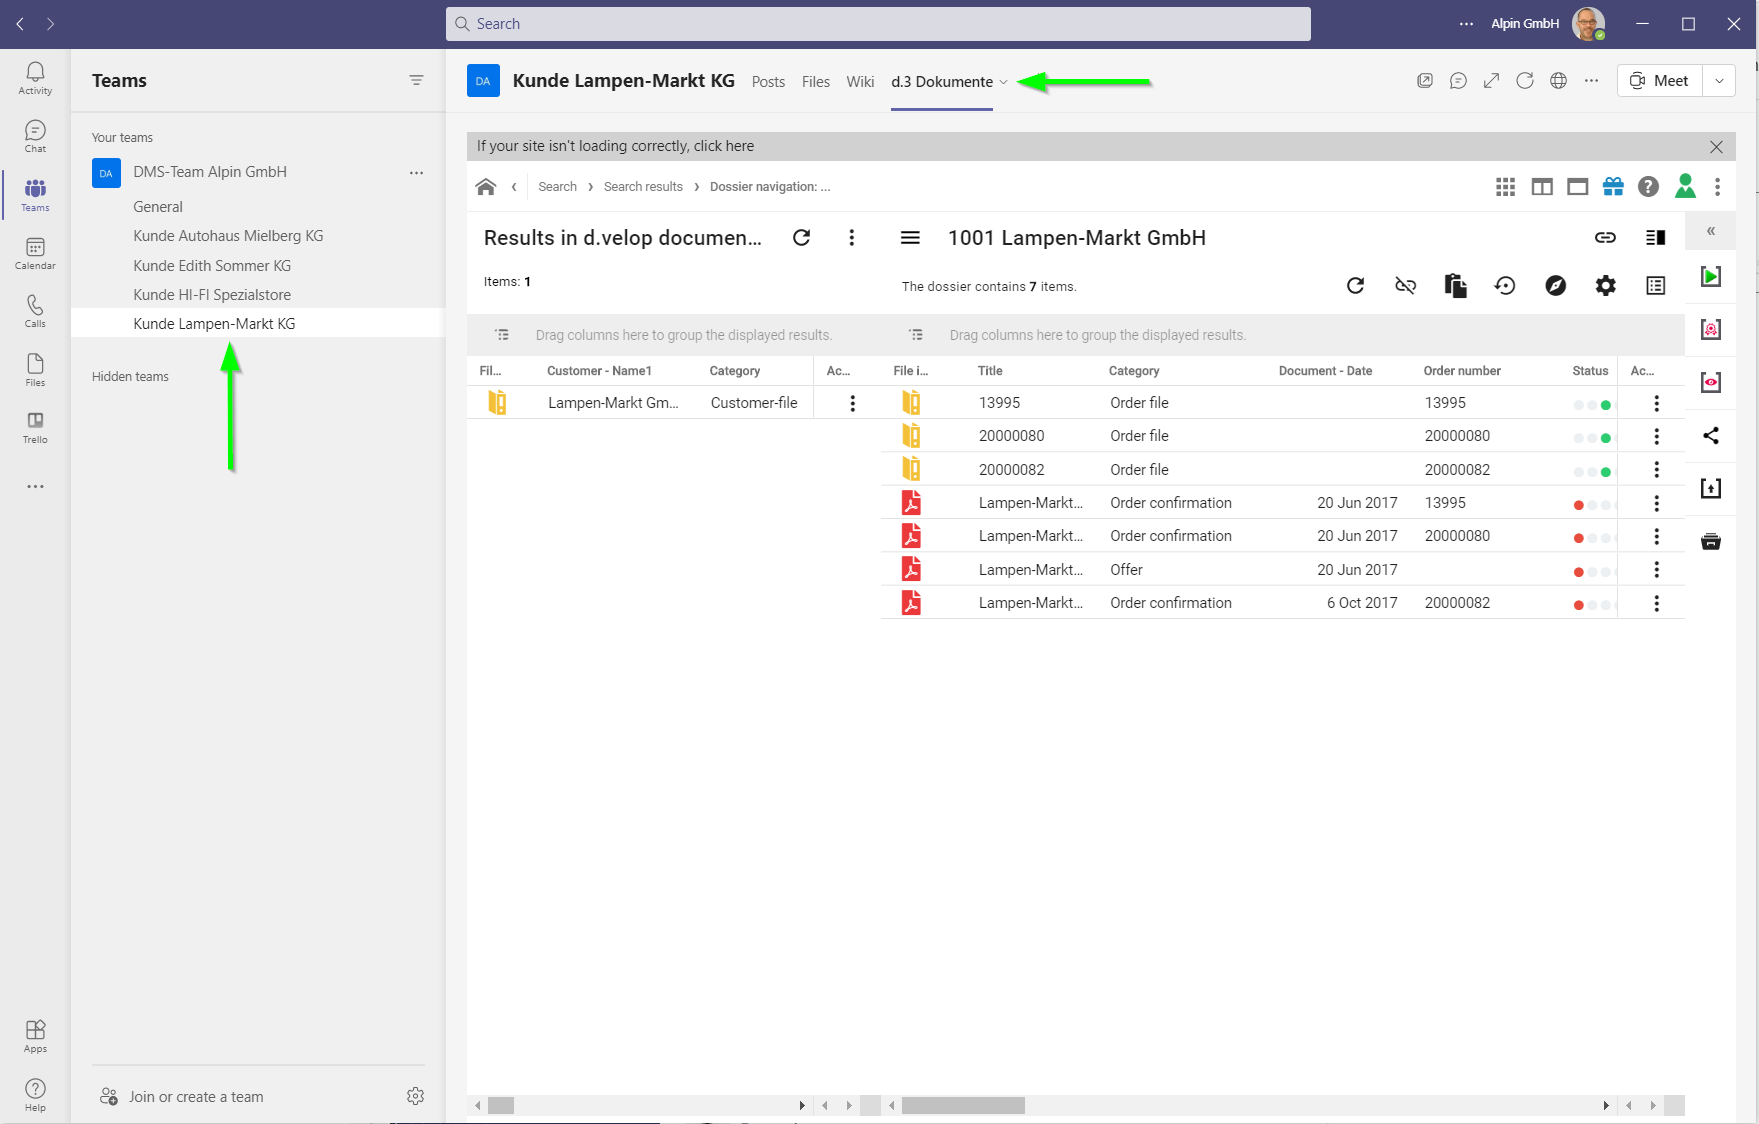Open Files in the left rail
1759x1124 pixels.
coord(35,369)
